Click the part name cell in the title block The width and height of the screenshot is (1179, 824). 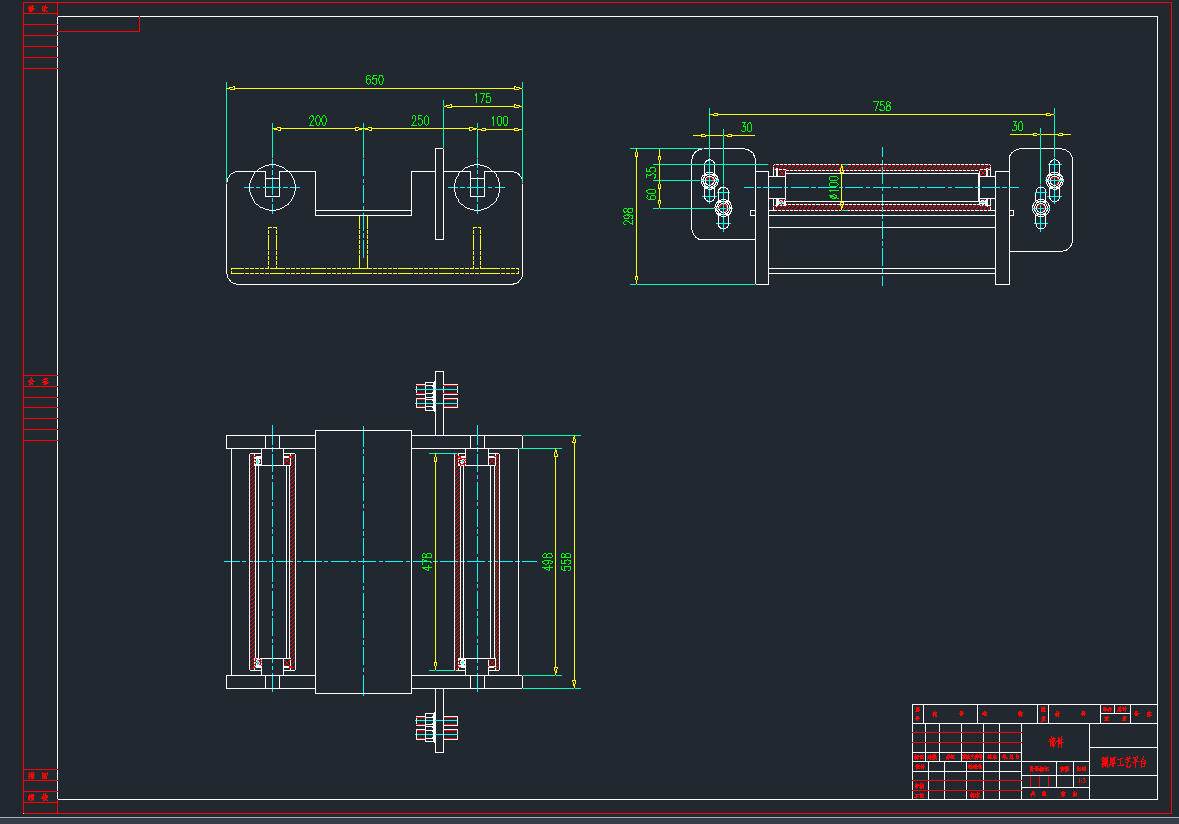click(x=1056, y=740)
